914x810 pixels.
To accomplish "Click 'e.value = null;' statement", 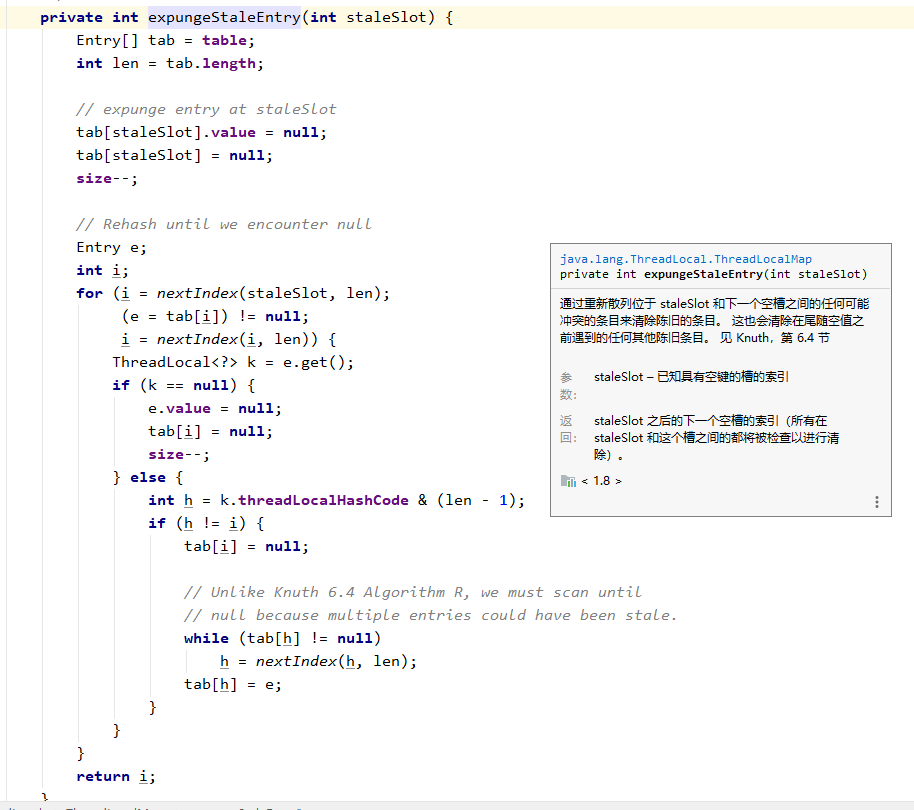I will click(x=215, y=408).
